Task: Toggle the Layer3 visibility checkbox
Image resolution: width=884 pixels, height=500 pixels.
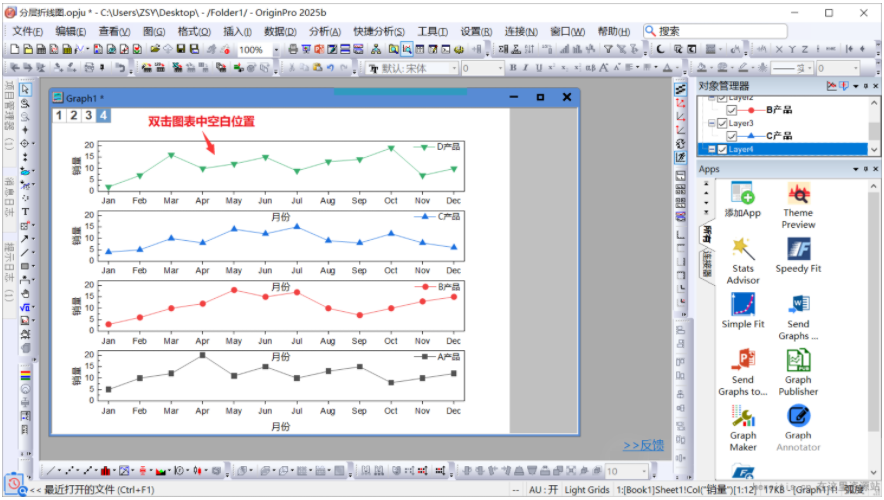Action: (x=722, y=123)
